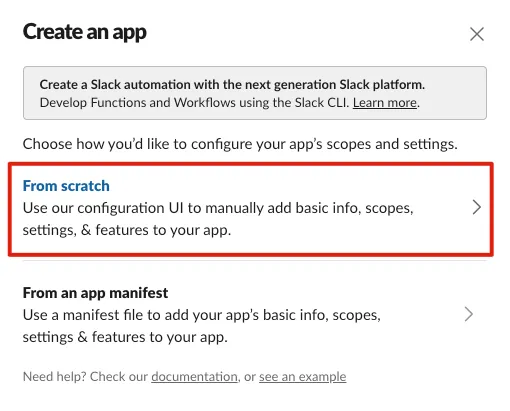Click the Develop Functions and Workflows sentence

point(194,103)
